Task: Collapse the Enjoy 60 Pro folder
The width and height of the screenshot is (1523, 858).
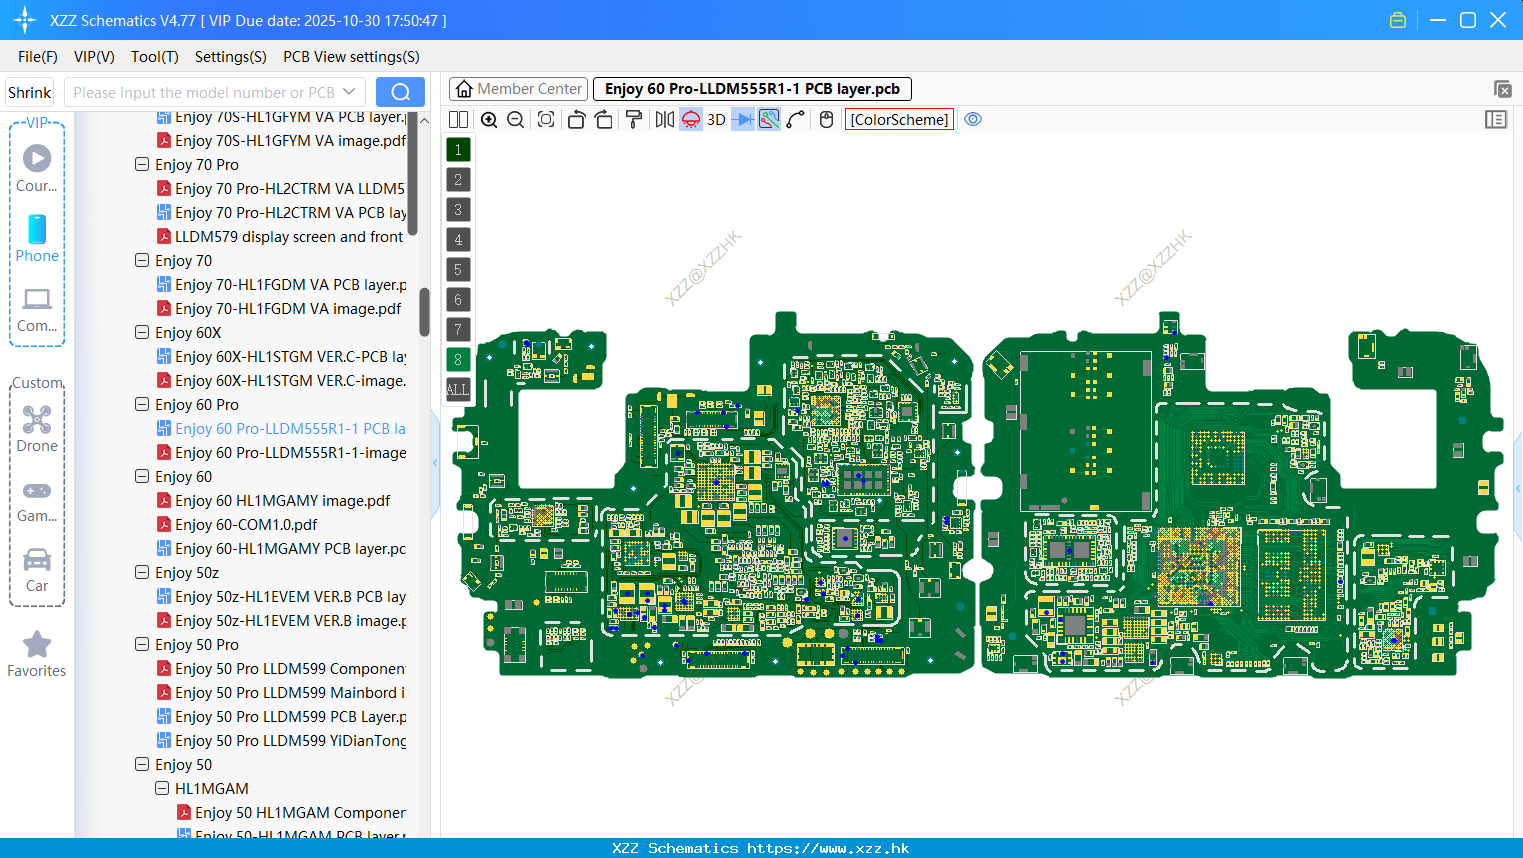Action: 142,404
